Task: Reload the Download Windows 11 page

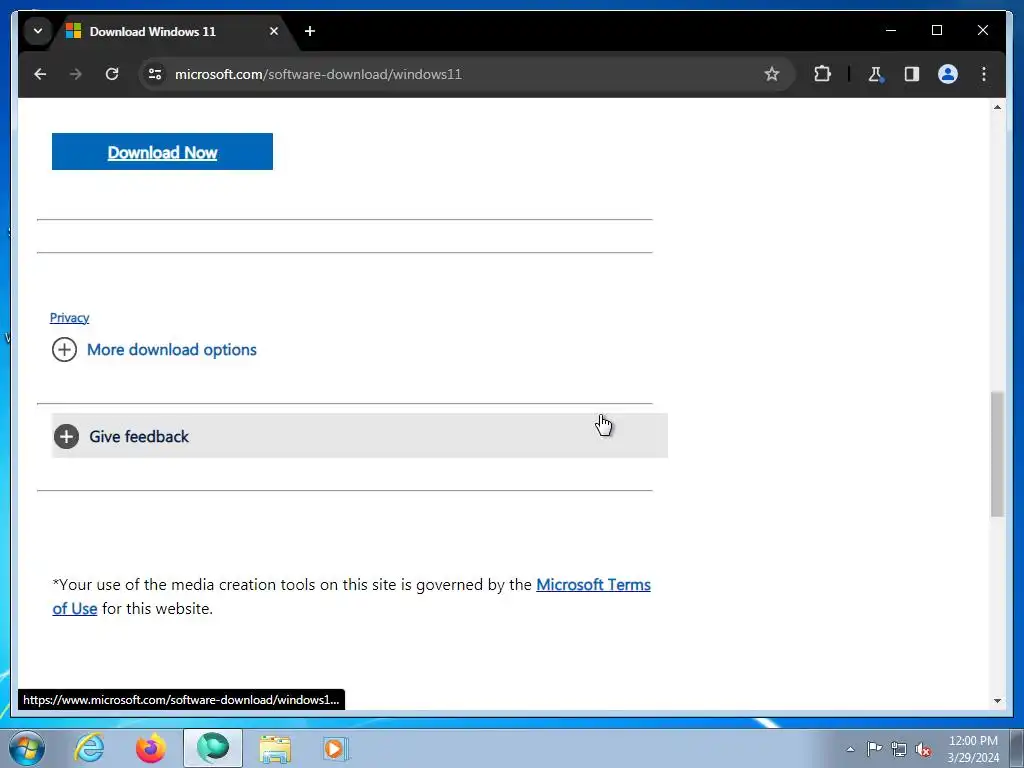Action: click(x=112, y=74)
